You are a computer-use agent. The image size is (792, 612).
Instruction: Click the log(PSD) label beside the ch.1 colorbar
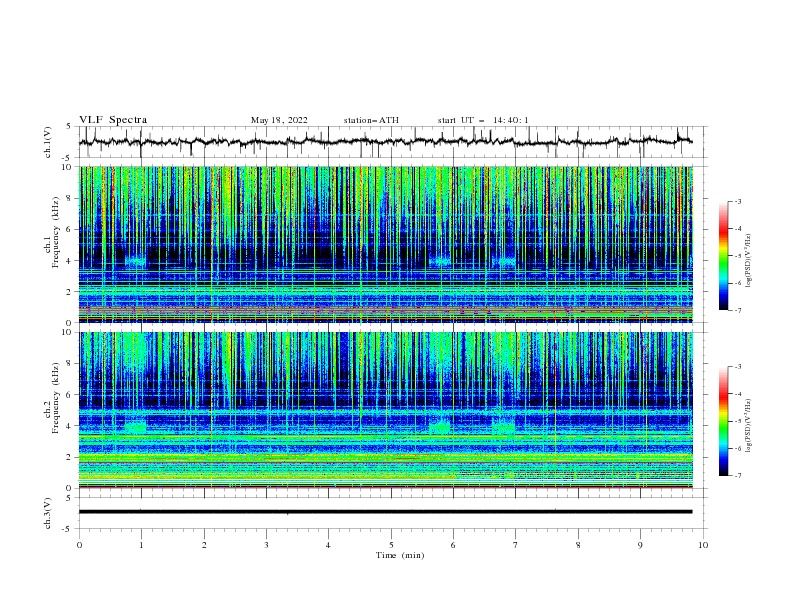748,261
